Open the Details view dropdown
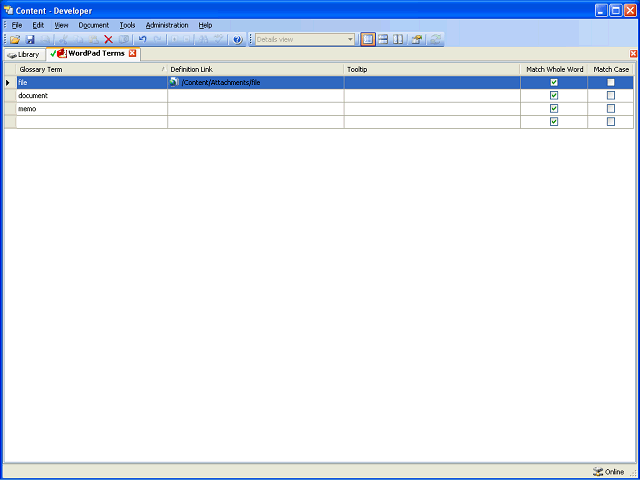This screenshot has width=640, height=480. tap(350, 40)
